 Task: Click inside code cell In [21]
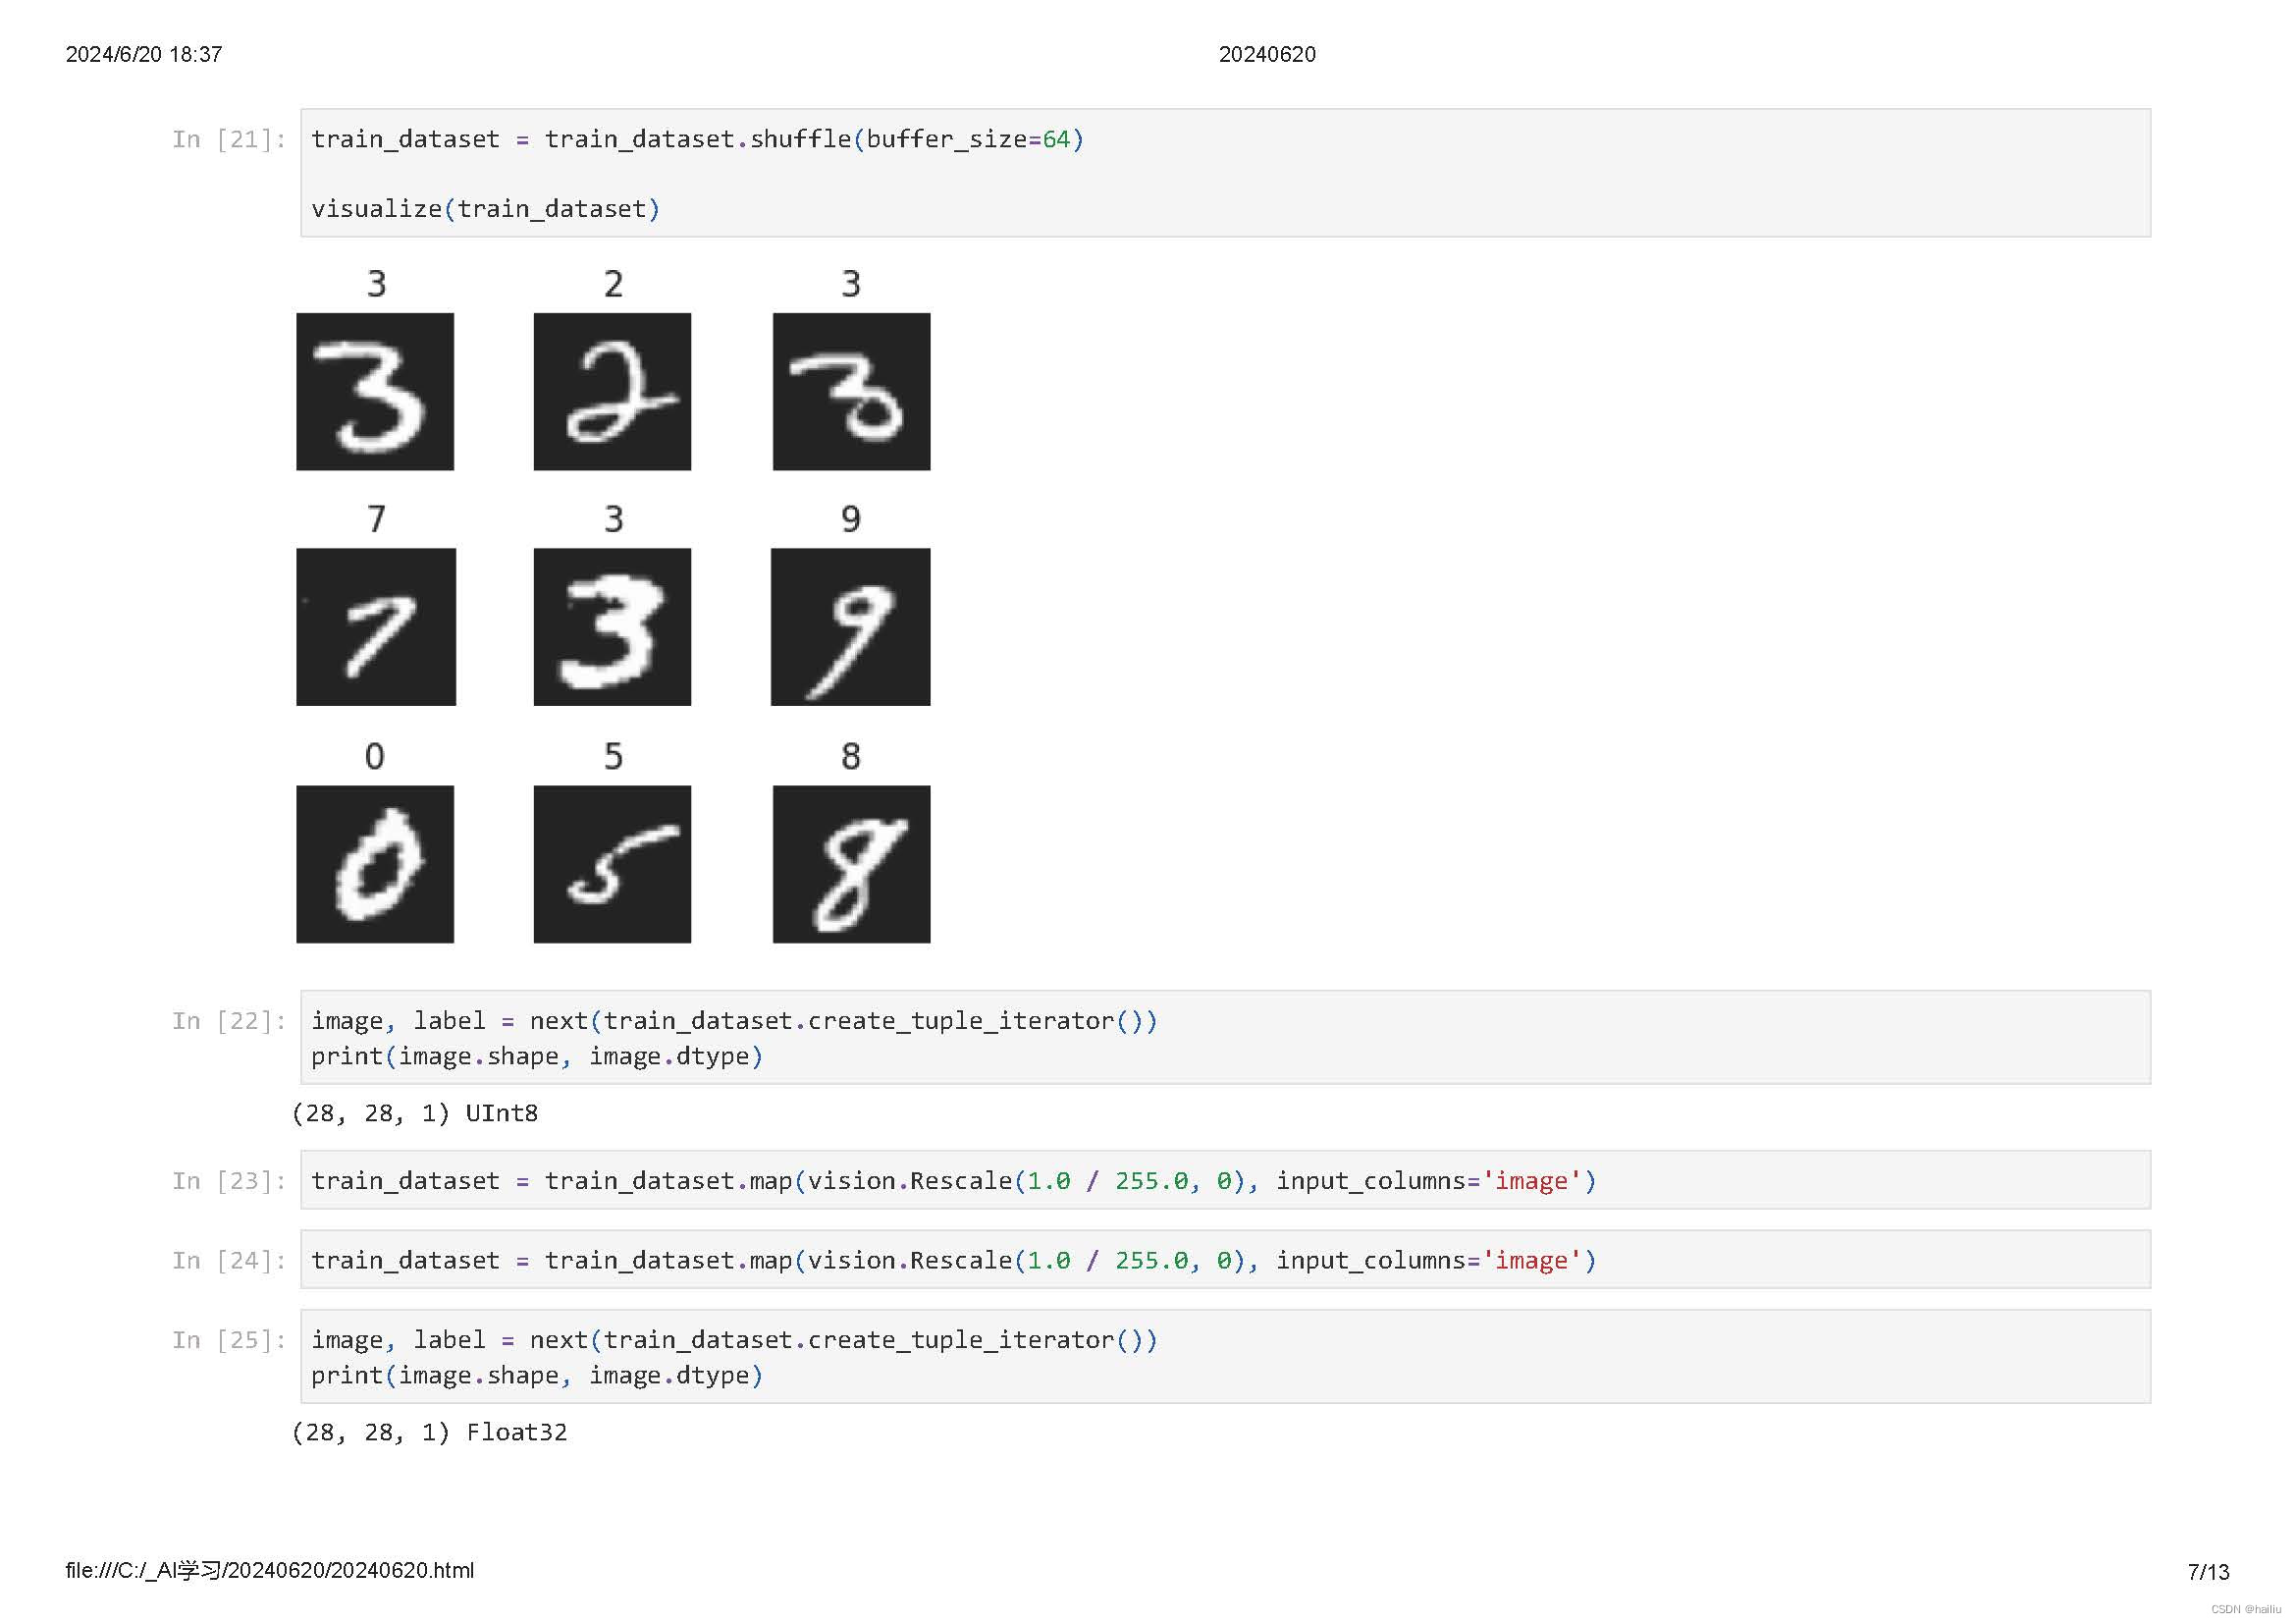pyautogui.click(x=1224, y=173)
